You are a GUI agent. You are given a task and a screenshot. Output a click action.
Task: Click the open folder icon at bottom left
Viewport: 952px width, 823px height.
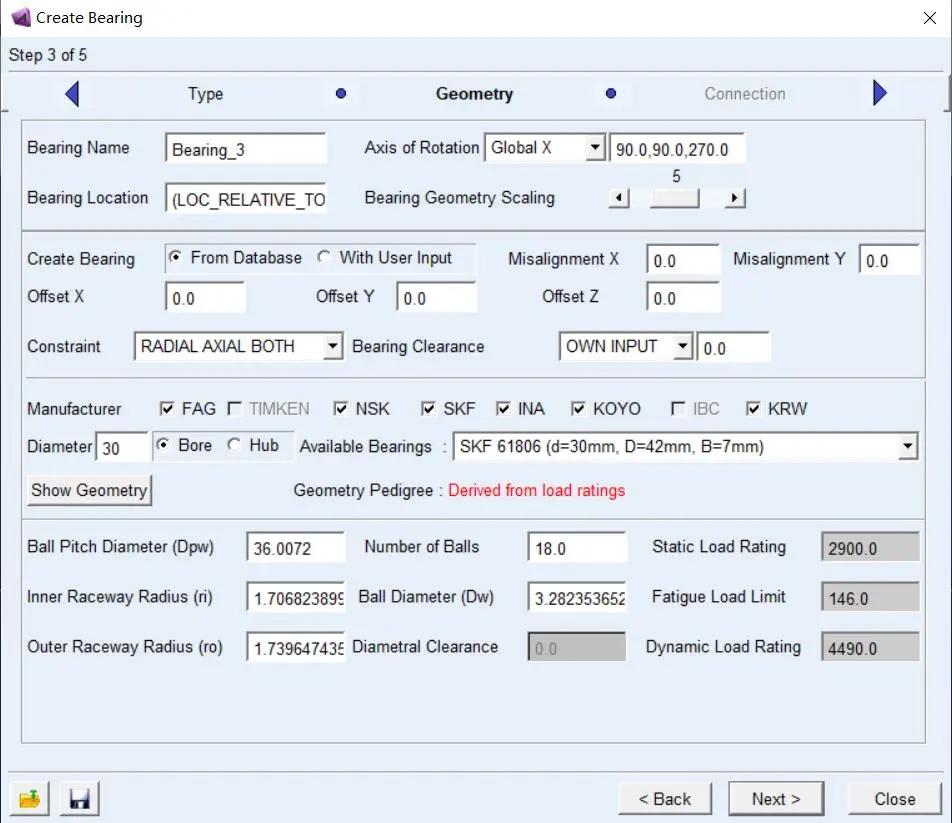[x=30, y=799]
